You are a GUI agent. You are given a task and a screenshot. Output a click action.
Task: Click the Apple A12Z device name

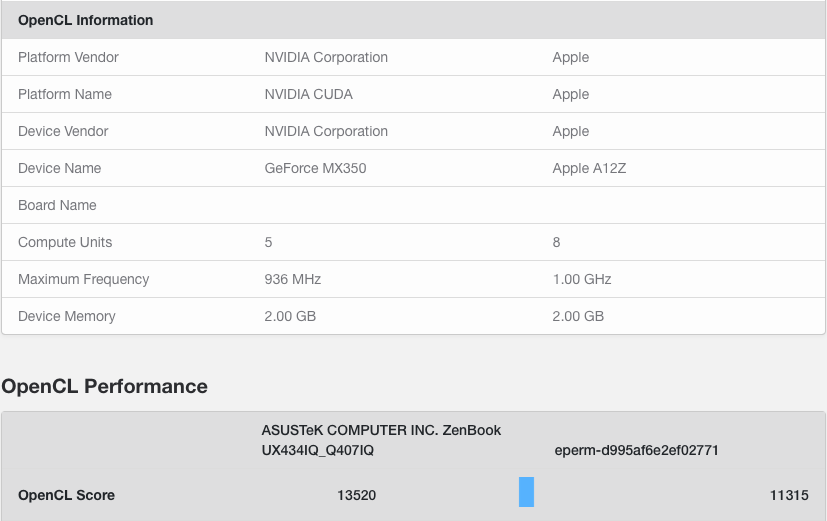(x=588, y=168)
